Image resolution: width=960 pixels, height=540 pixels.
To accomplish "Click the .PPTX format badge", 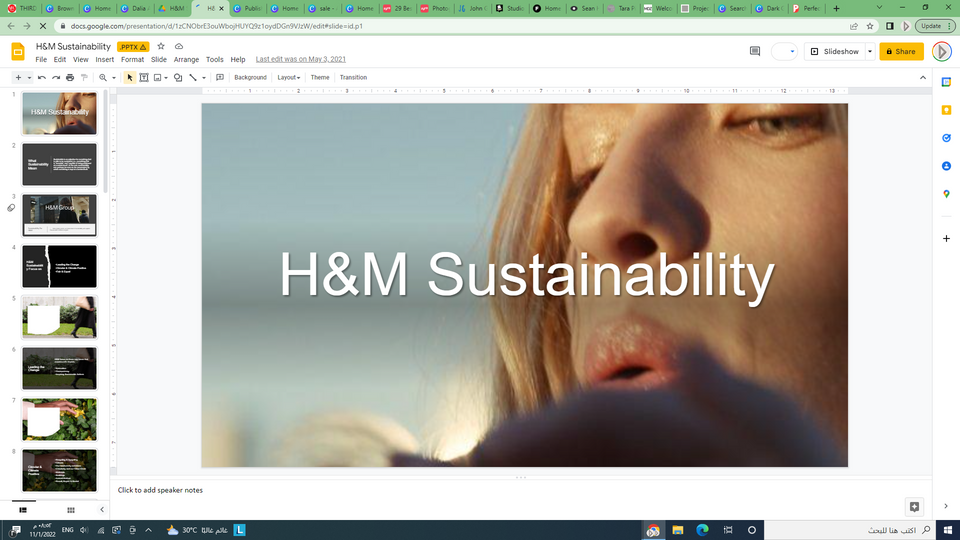I will [x=133, y=47].
